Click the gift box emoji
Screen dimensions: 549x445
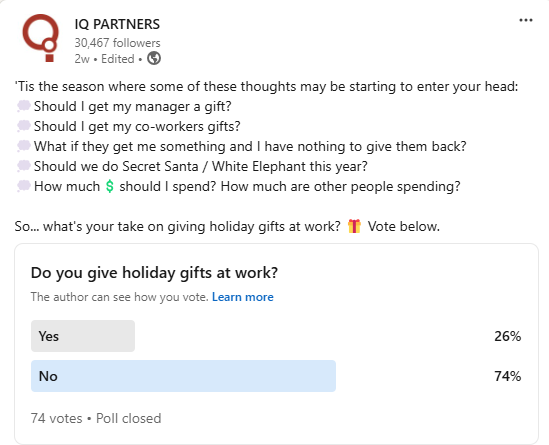pos(354,226)
